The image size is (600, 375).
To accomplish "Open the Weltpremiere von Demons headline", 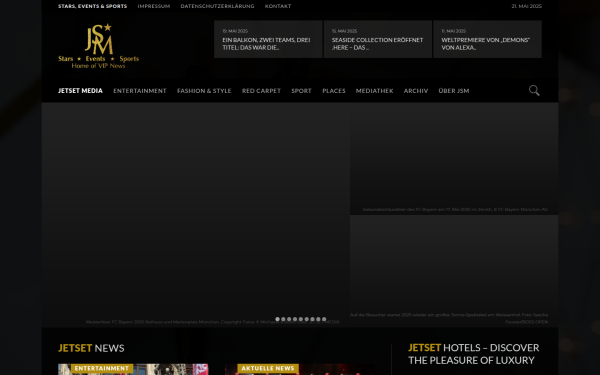I will (486, 44).
